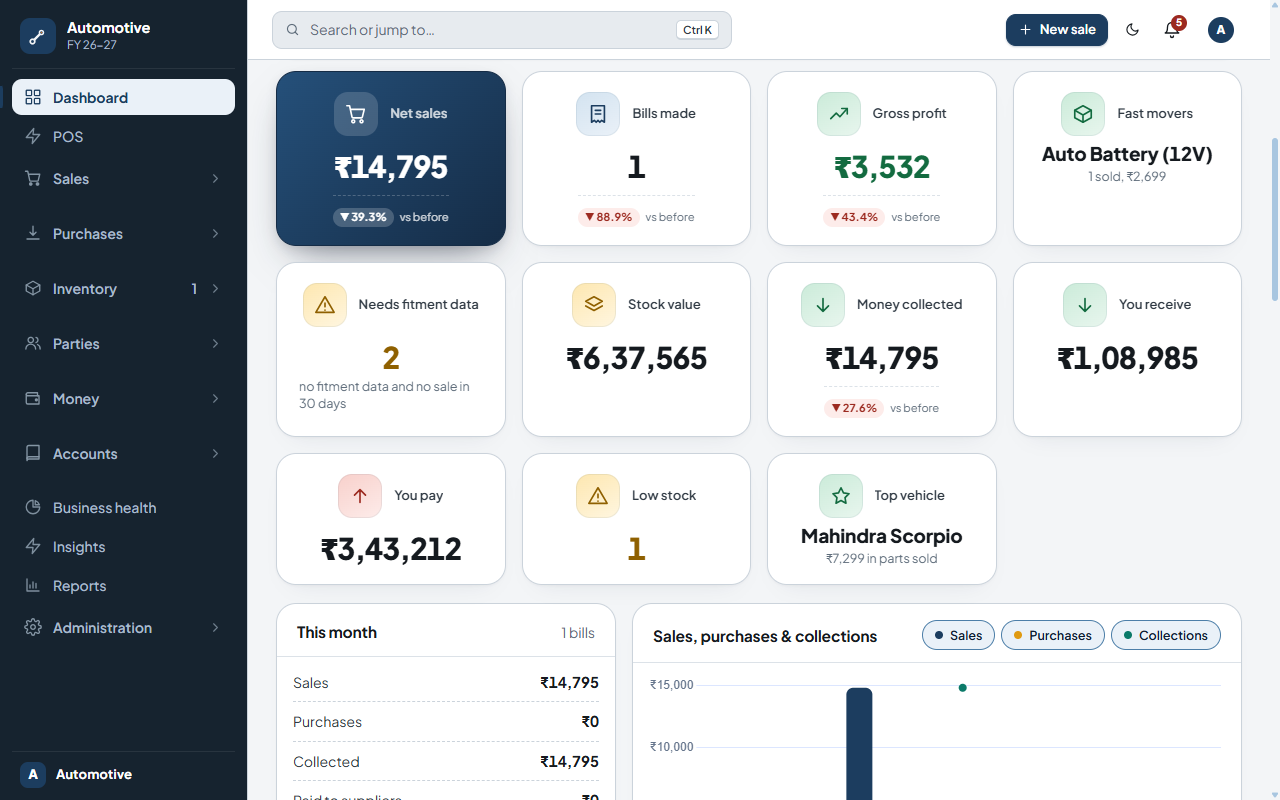Image resolution: width=1280 pixels, height=800 pixels.
Task: Expand the Sales sidebar section
Action: 123,179
